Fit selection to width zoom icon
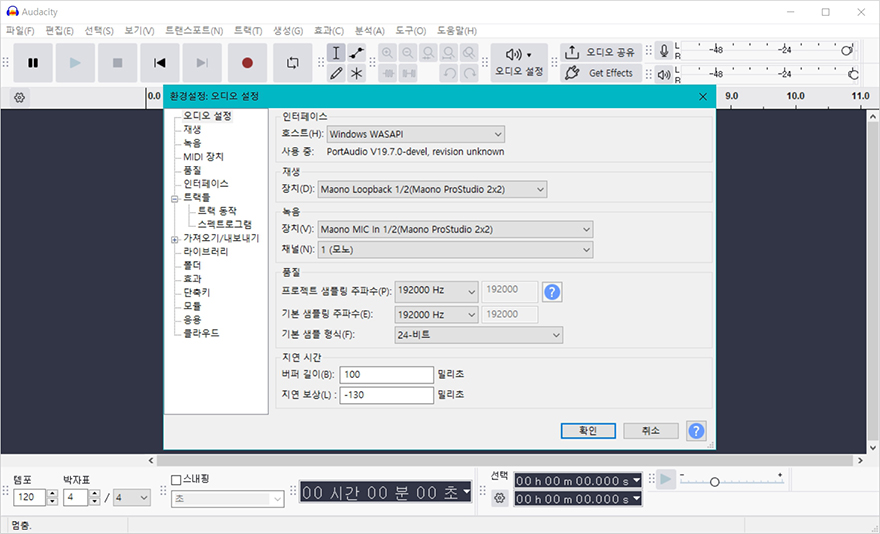This screenshot has height=534, width=880. click(x=428, y=53)
